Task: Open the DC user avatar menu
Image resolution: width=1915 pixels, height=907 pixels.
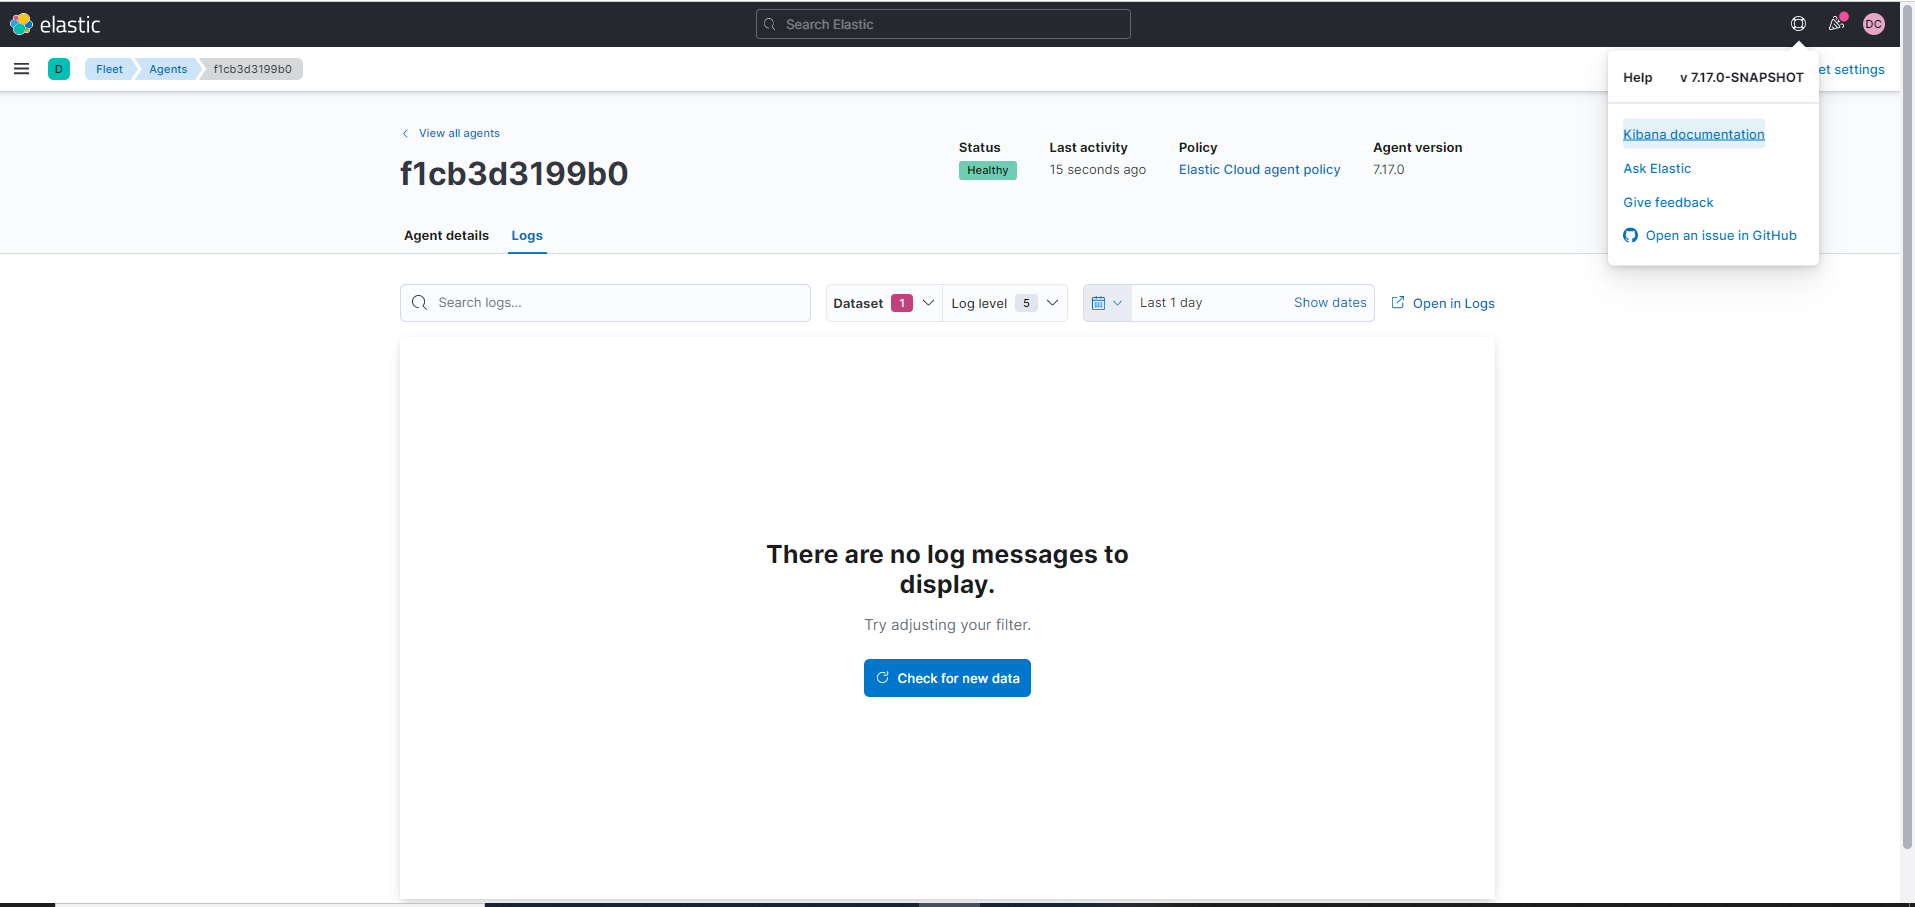Action: click(1874, 24)
